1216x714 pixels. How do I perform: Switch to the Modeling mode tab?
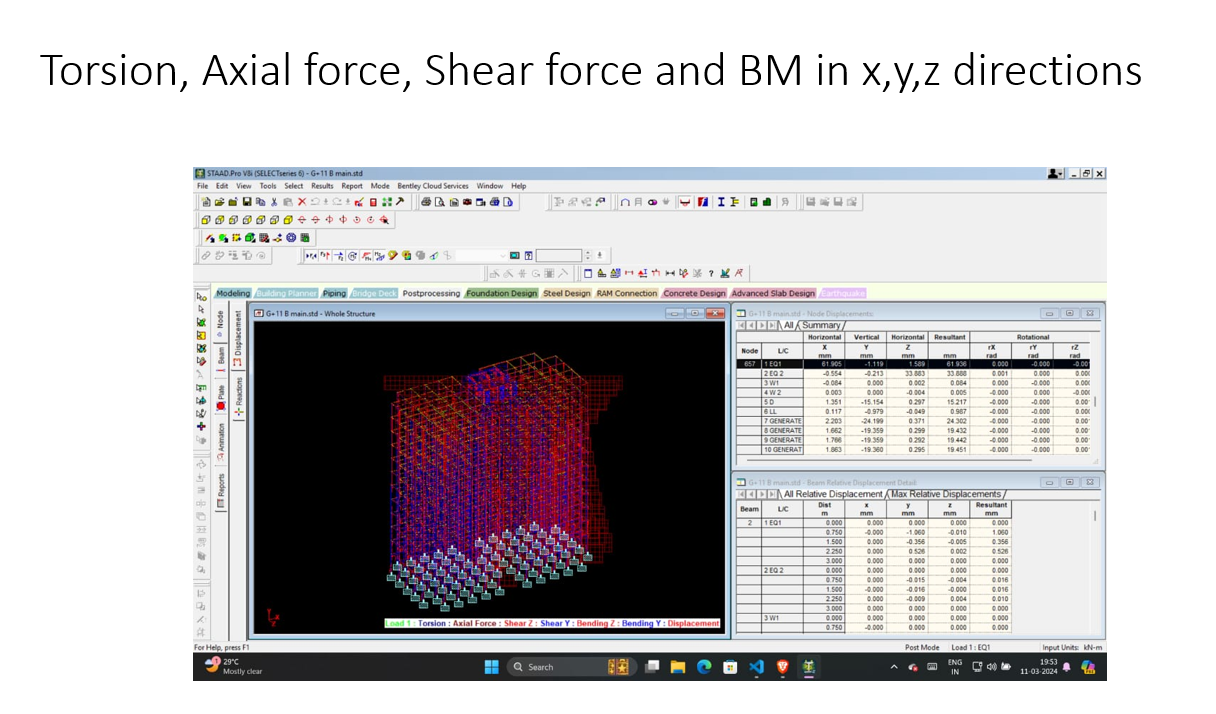pos(233,293)
